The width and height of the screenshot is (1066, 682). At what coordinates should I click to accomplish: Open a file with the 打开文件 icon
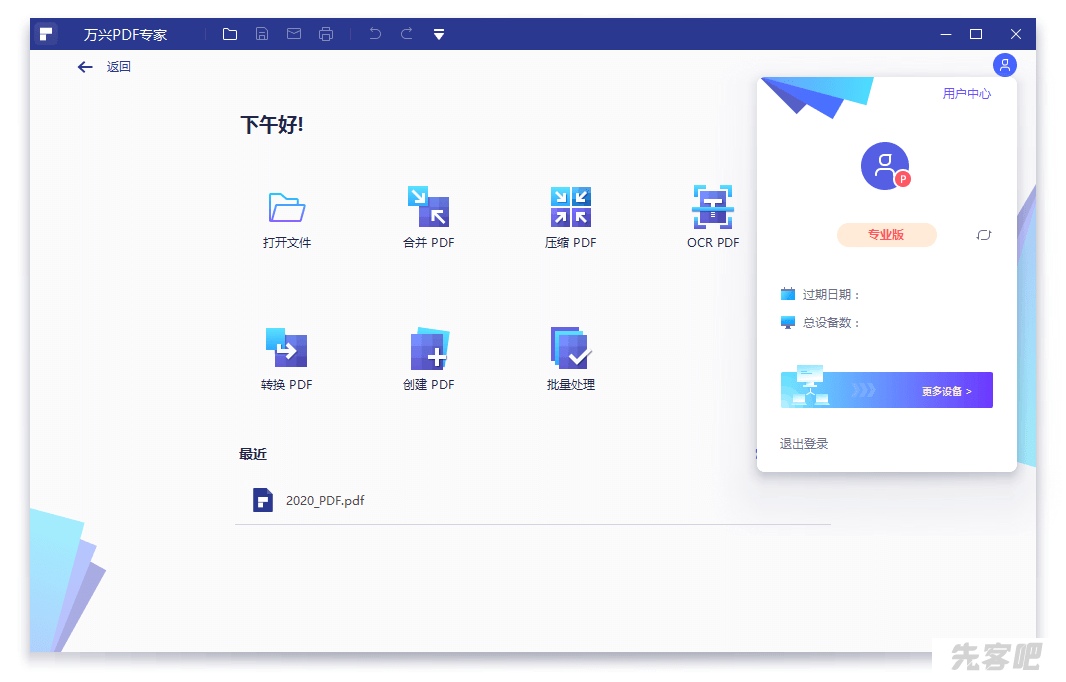pos(287,207)
